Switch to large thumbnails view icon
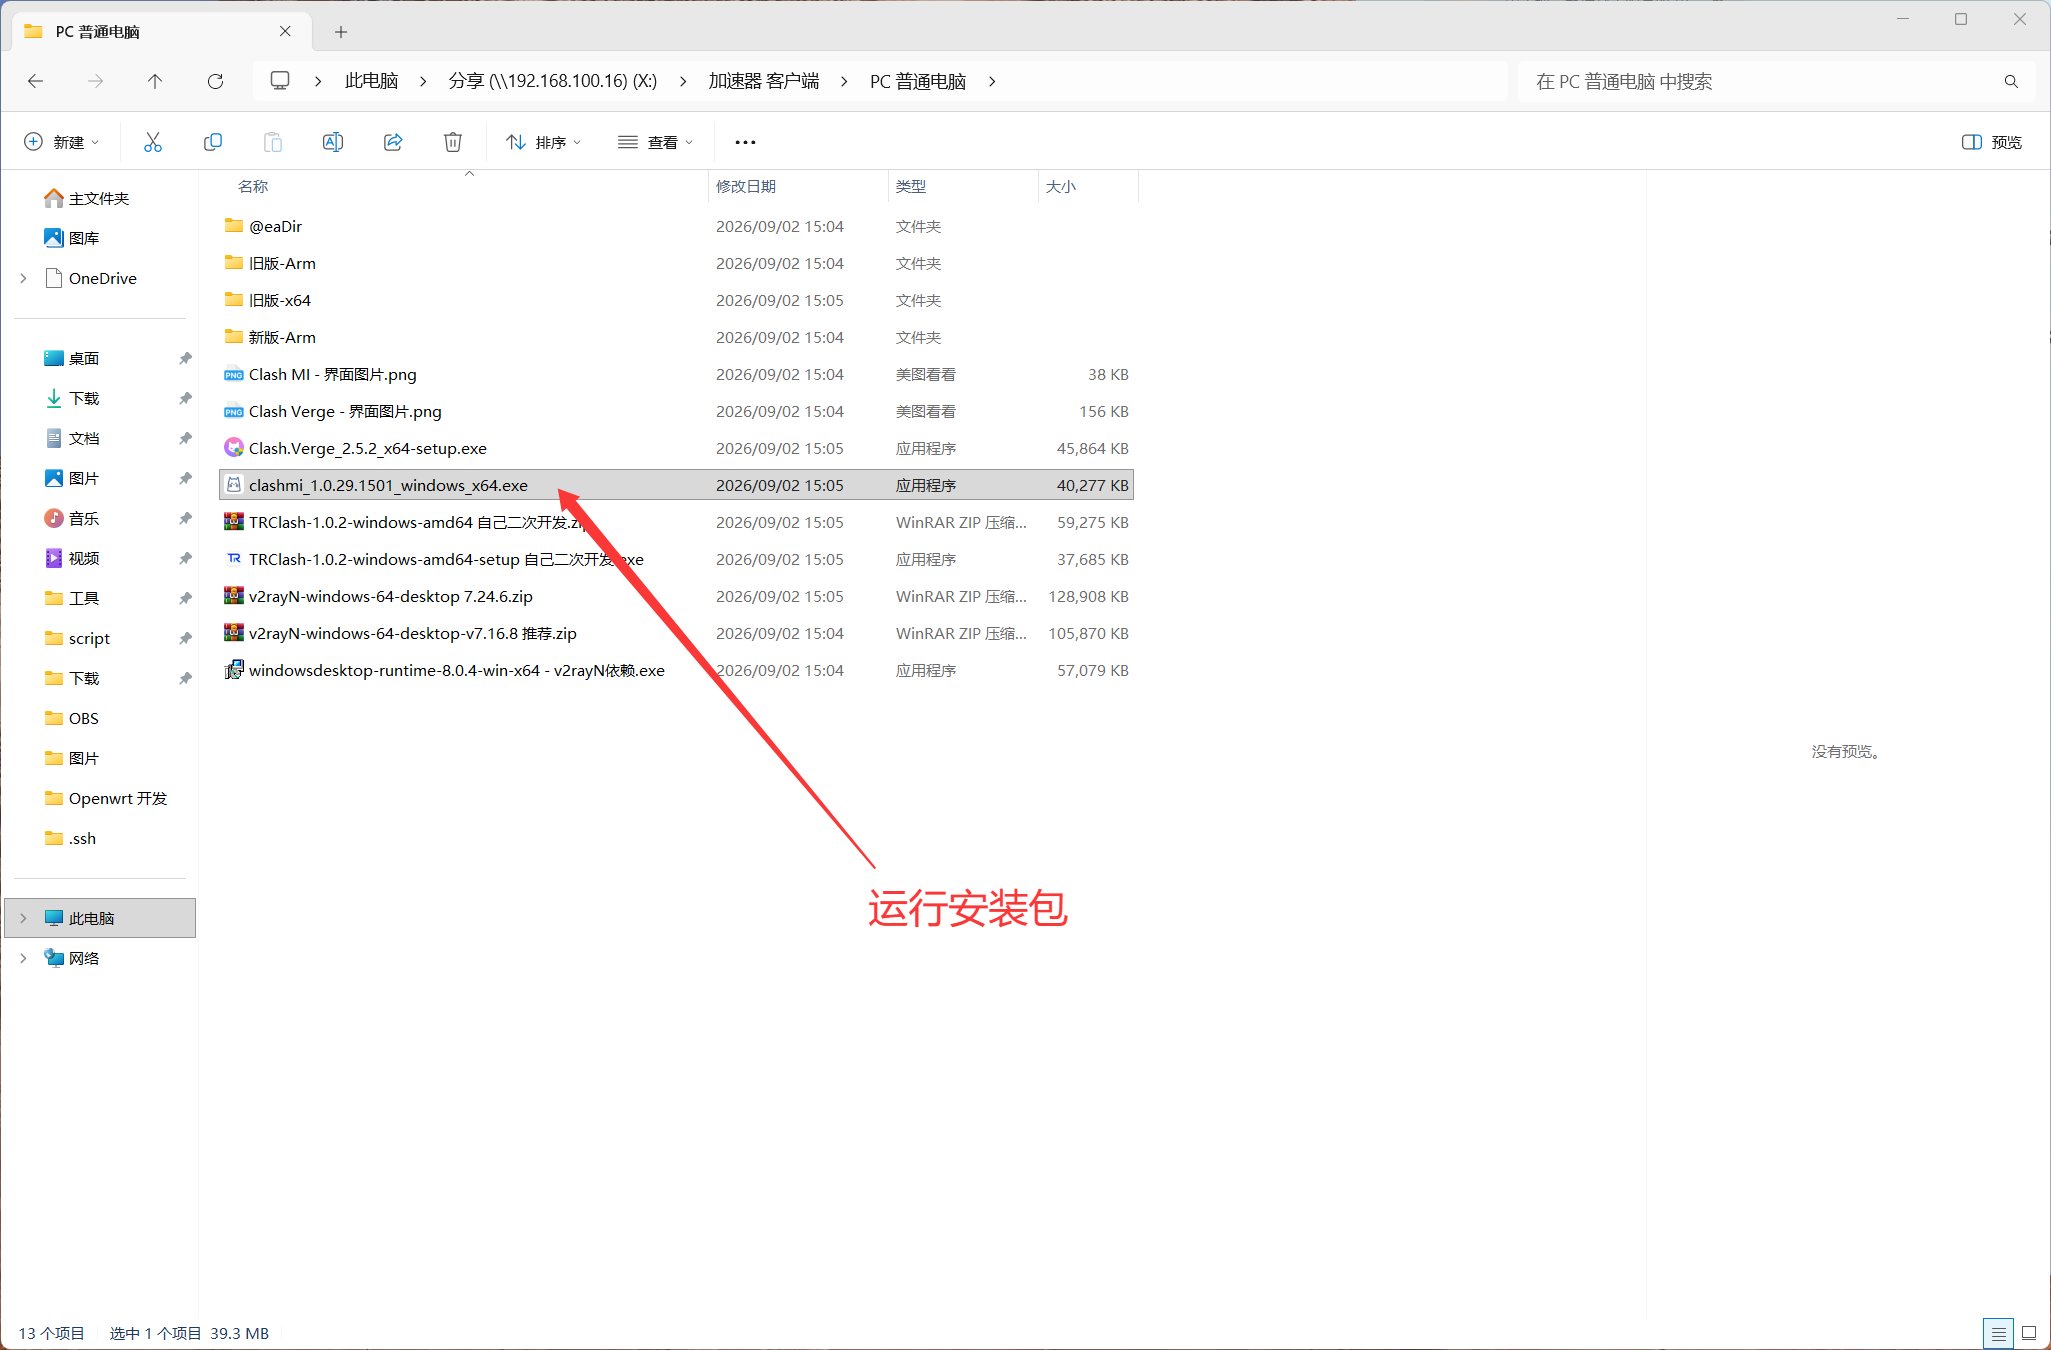This screenshot has height=1350, width=2051. pyautogui.click(x=2029, y=1333)
